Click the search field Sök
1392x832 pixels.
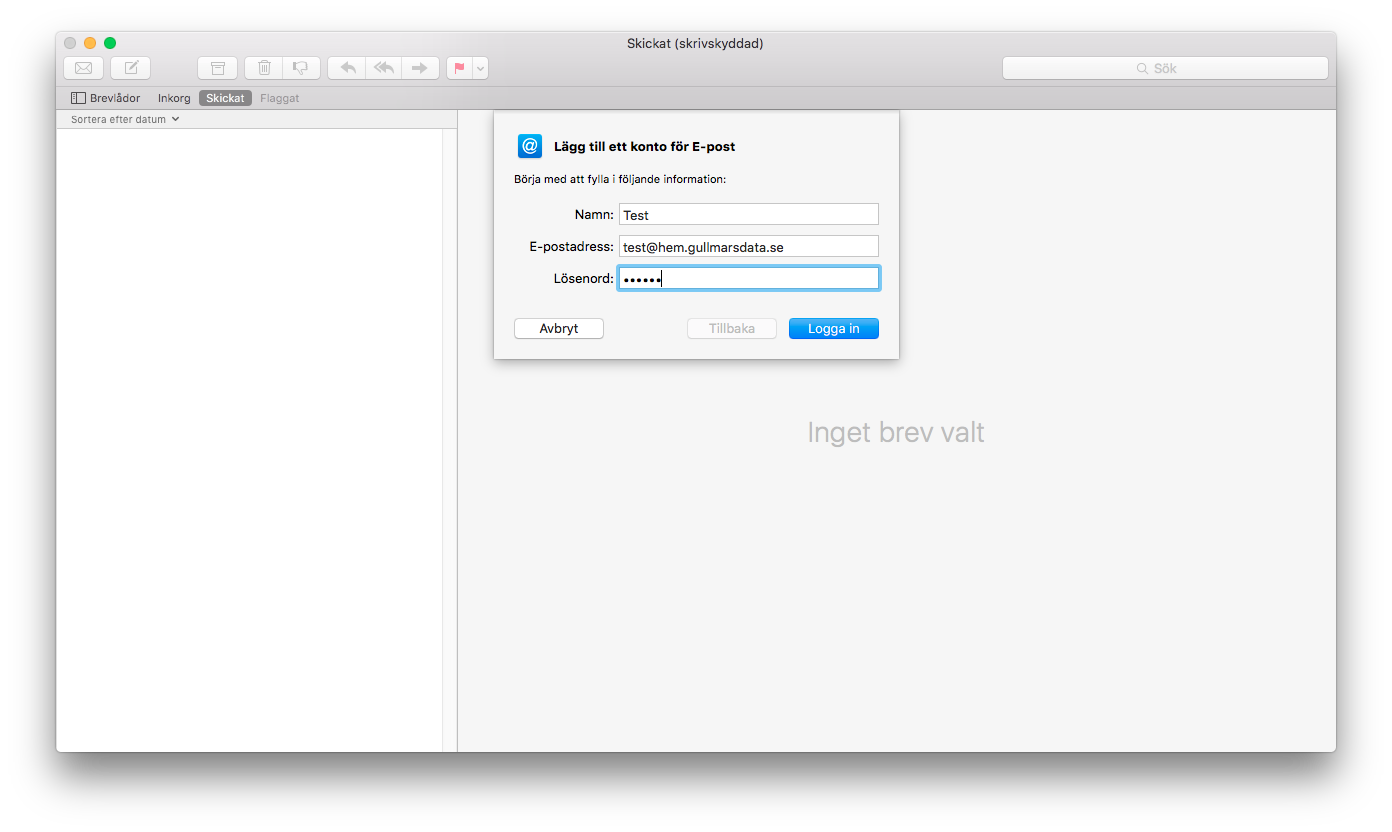(x=1165, y=68)
